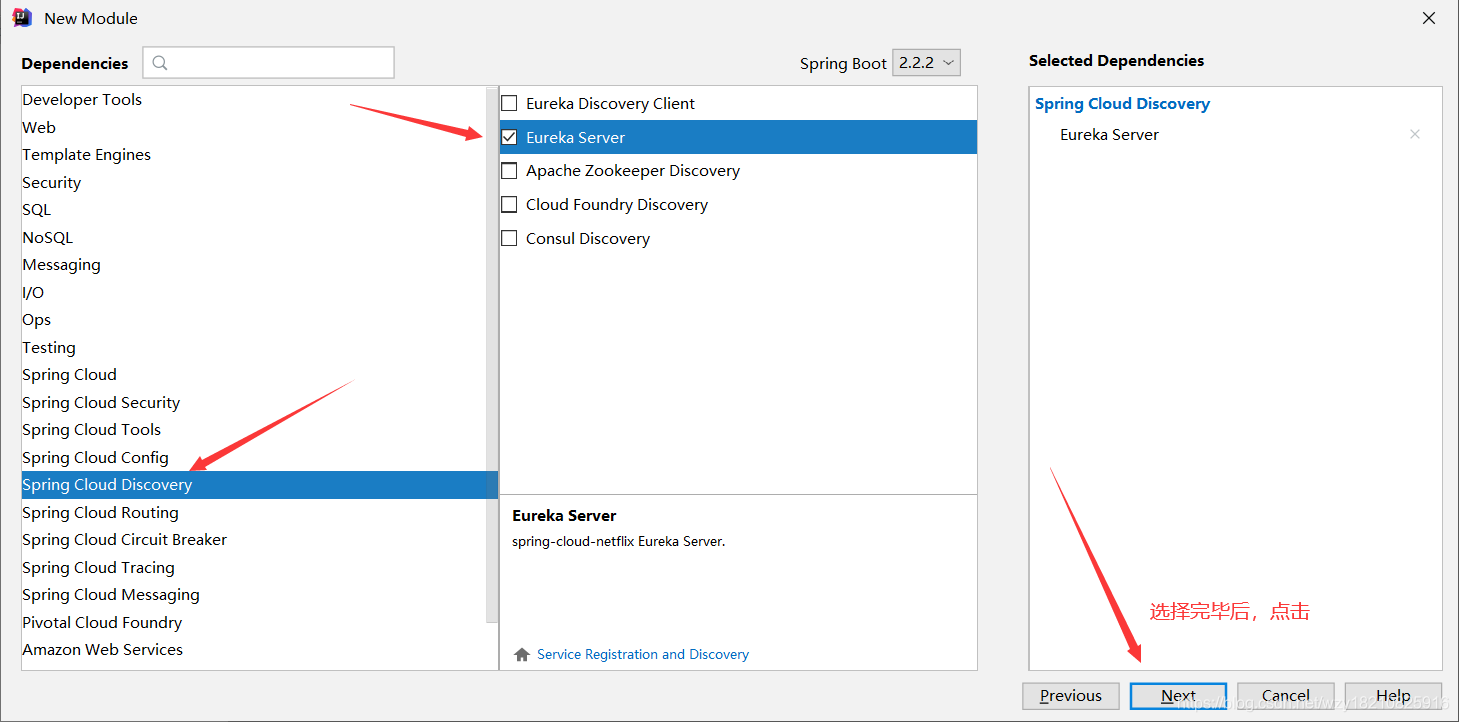The height and width of the screenshot is (722, 1459).
Task: Click the IntelliJ logo in title bar
Action: (22, 18)
